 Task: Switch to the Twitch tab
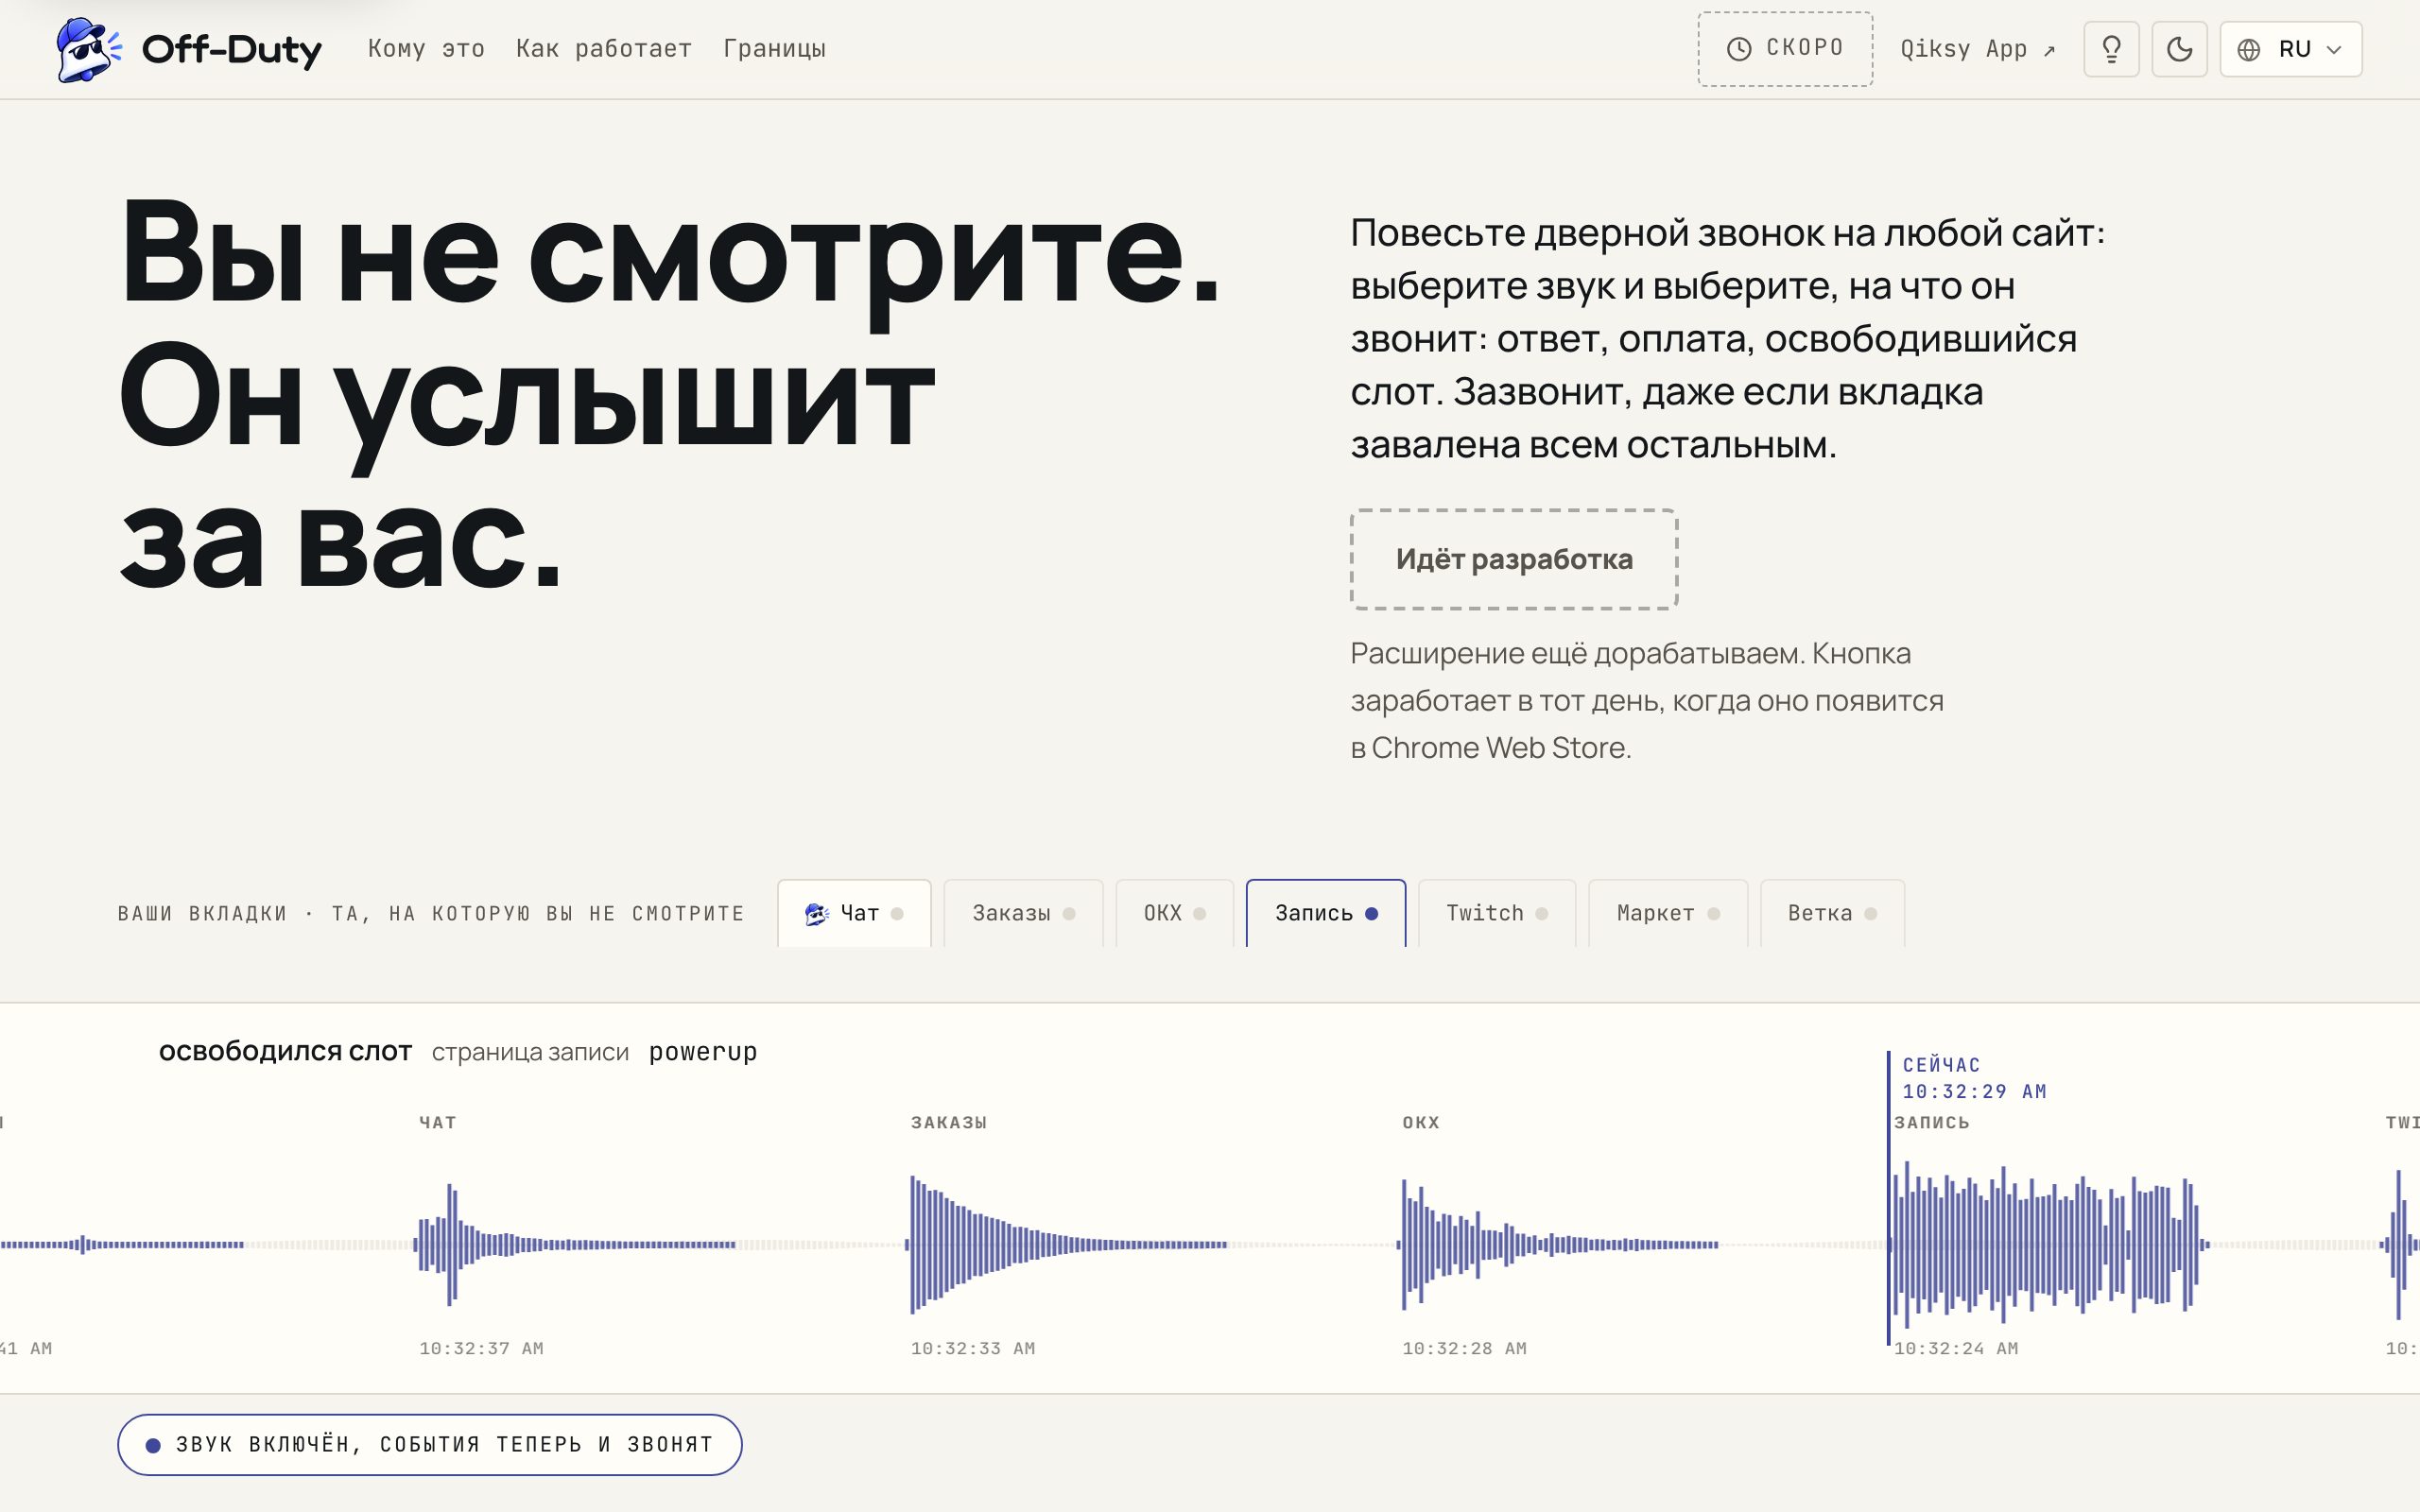coord(1497,913)
